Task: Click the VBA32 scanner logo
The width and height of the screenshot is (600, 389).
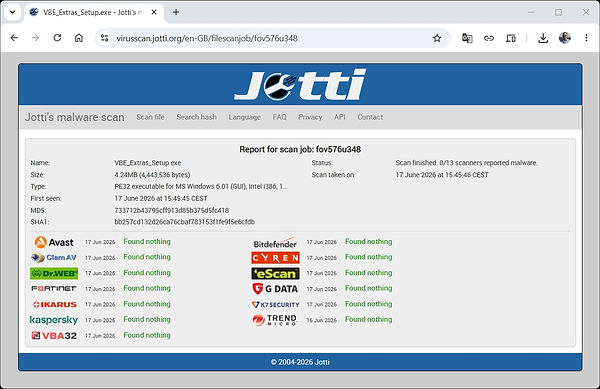Action: pyautogui.click(x=54, y=335)
